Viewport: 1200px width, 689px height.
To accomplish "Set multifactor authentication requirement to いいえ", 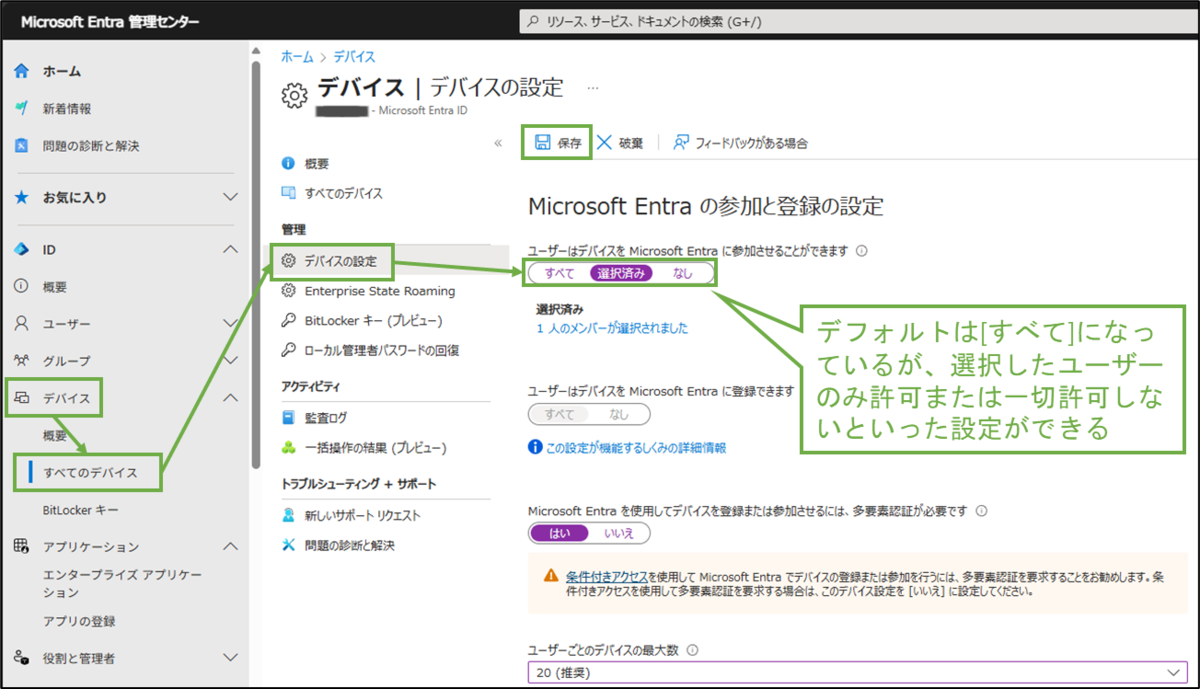I will pyautogui.click(x=619, y=533).
